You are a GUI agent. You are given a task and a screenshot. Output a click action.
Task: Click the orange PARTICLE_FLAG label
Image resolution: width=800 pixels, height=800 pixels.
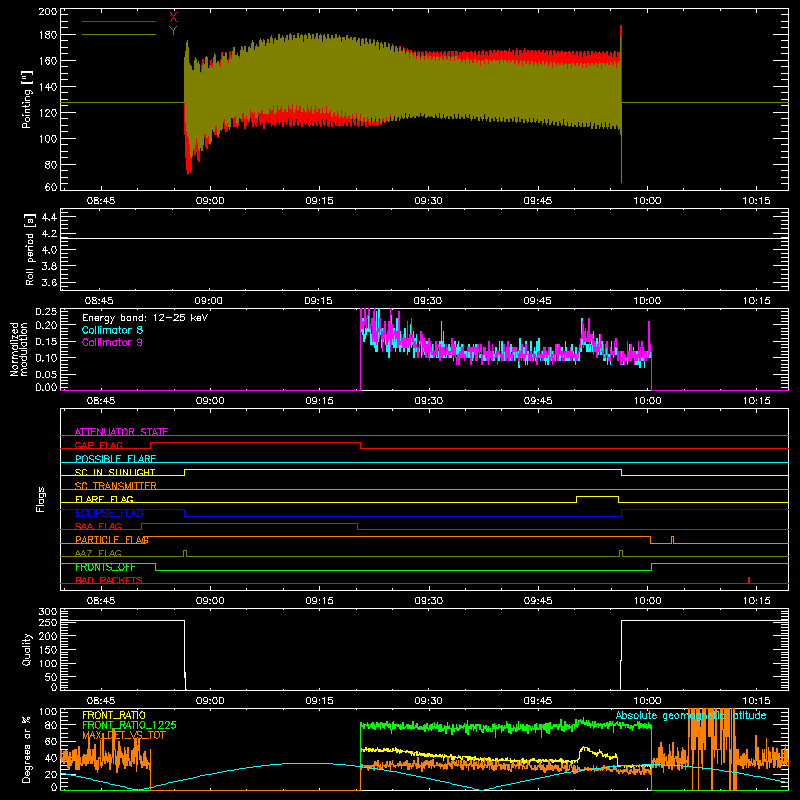pos(112,540)
